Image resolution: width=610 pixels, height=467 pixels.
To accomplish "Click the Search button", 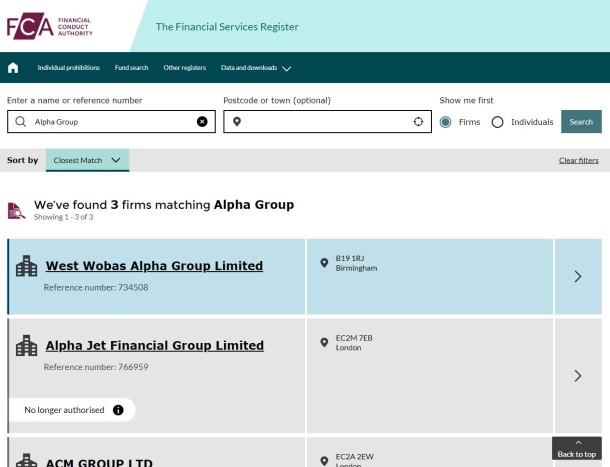I will point(581,122).
